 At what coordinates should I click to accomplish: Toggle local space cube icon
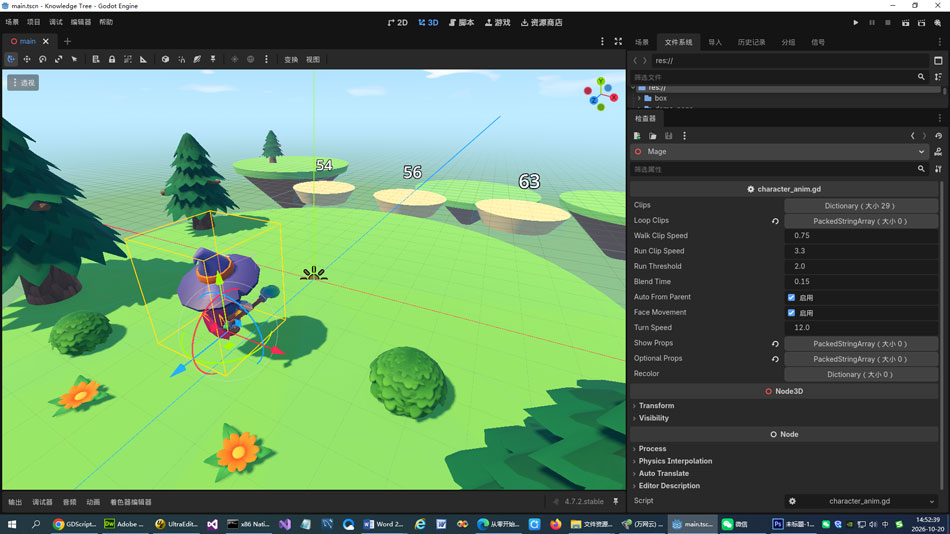tap(165, 59)
